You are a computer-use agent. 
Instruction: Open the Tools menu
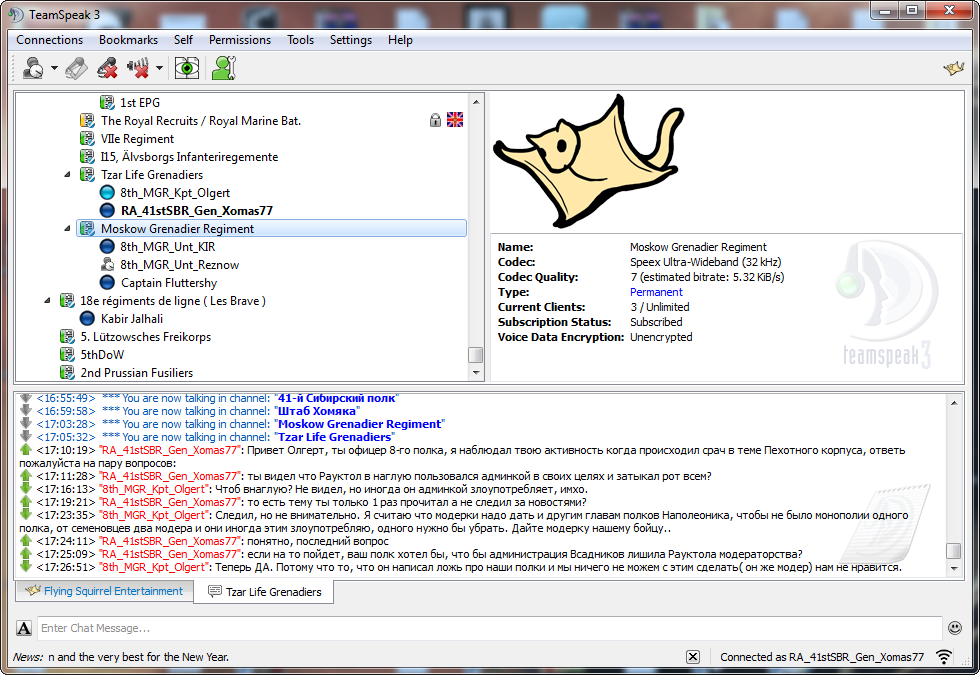[301, 40]
